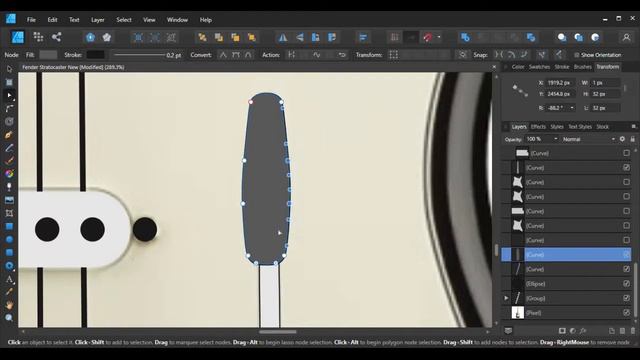Open the Select menu
This screenshot has width=640, height=360.
pyautogui.click(x=124, y=20)
